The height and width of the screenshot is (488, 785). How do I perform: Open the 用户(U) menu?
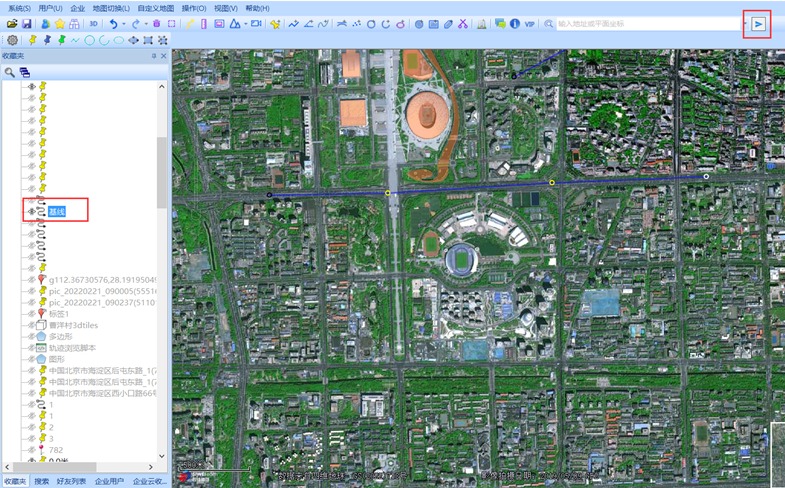tap(51, 8)
